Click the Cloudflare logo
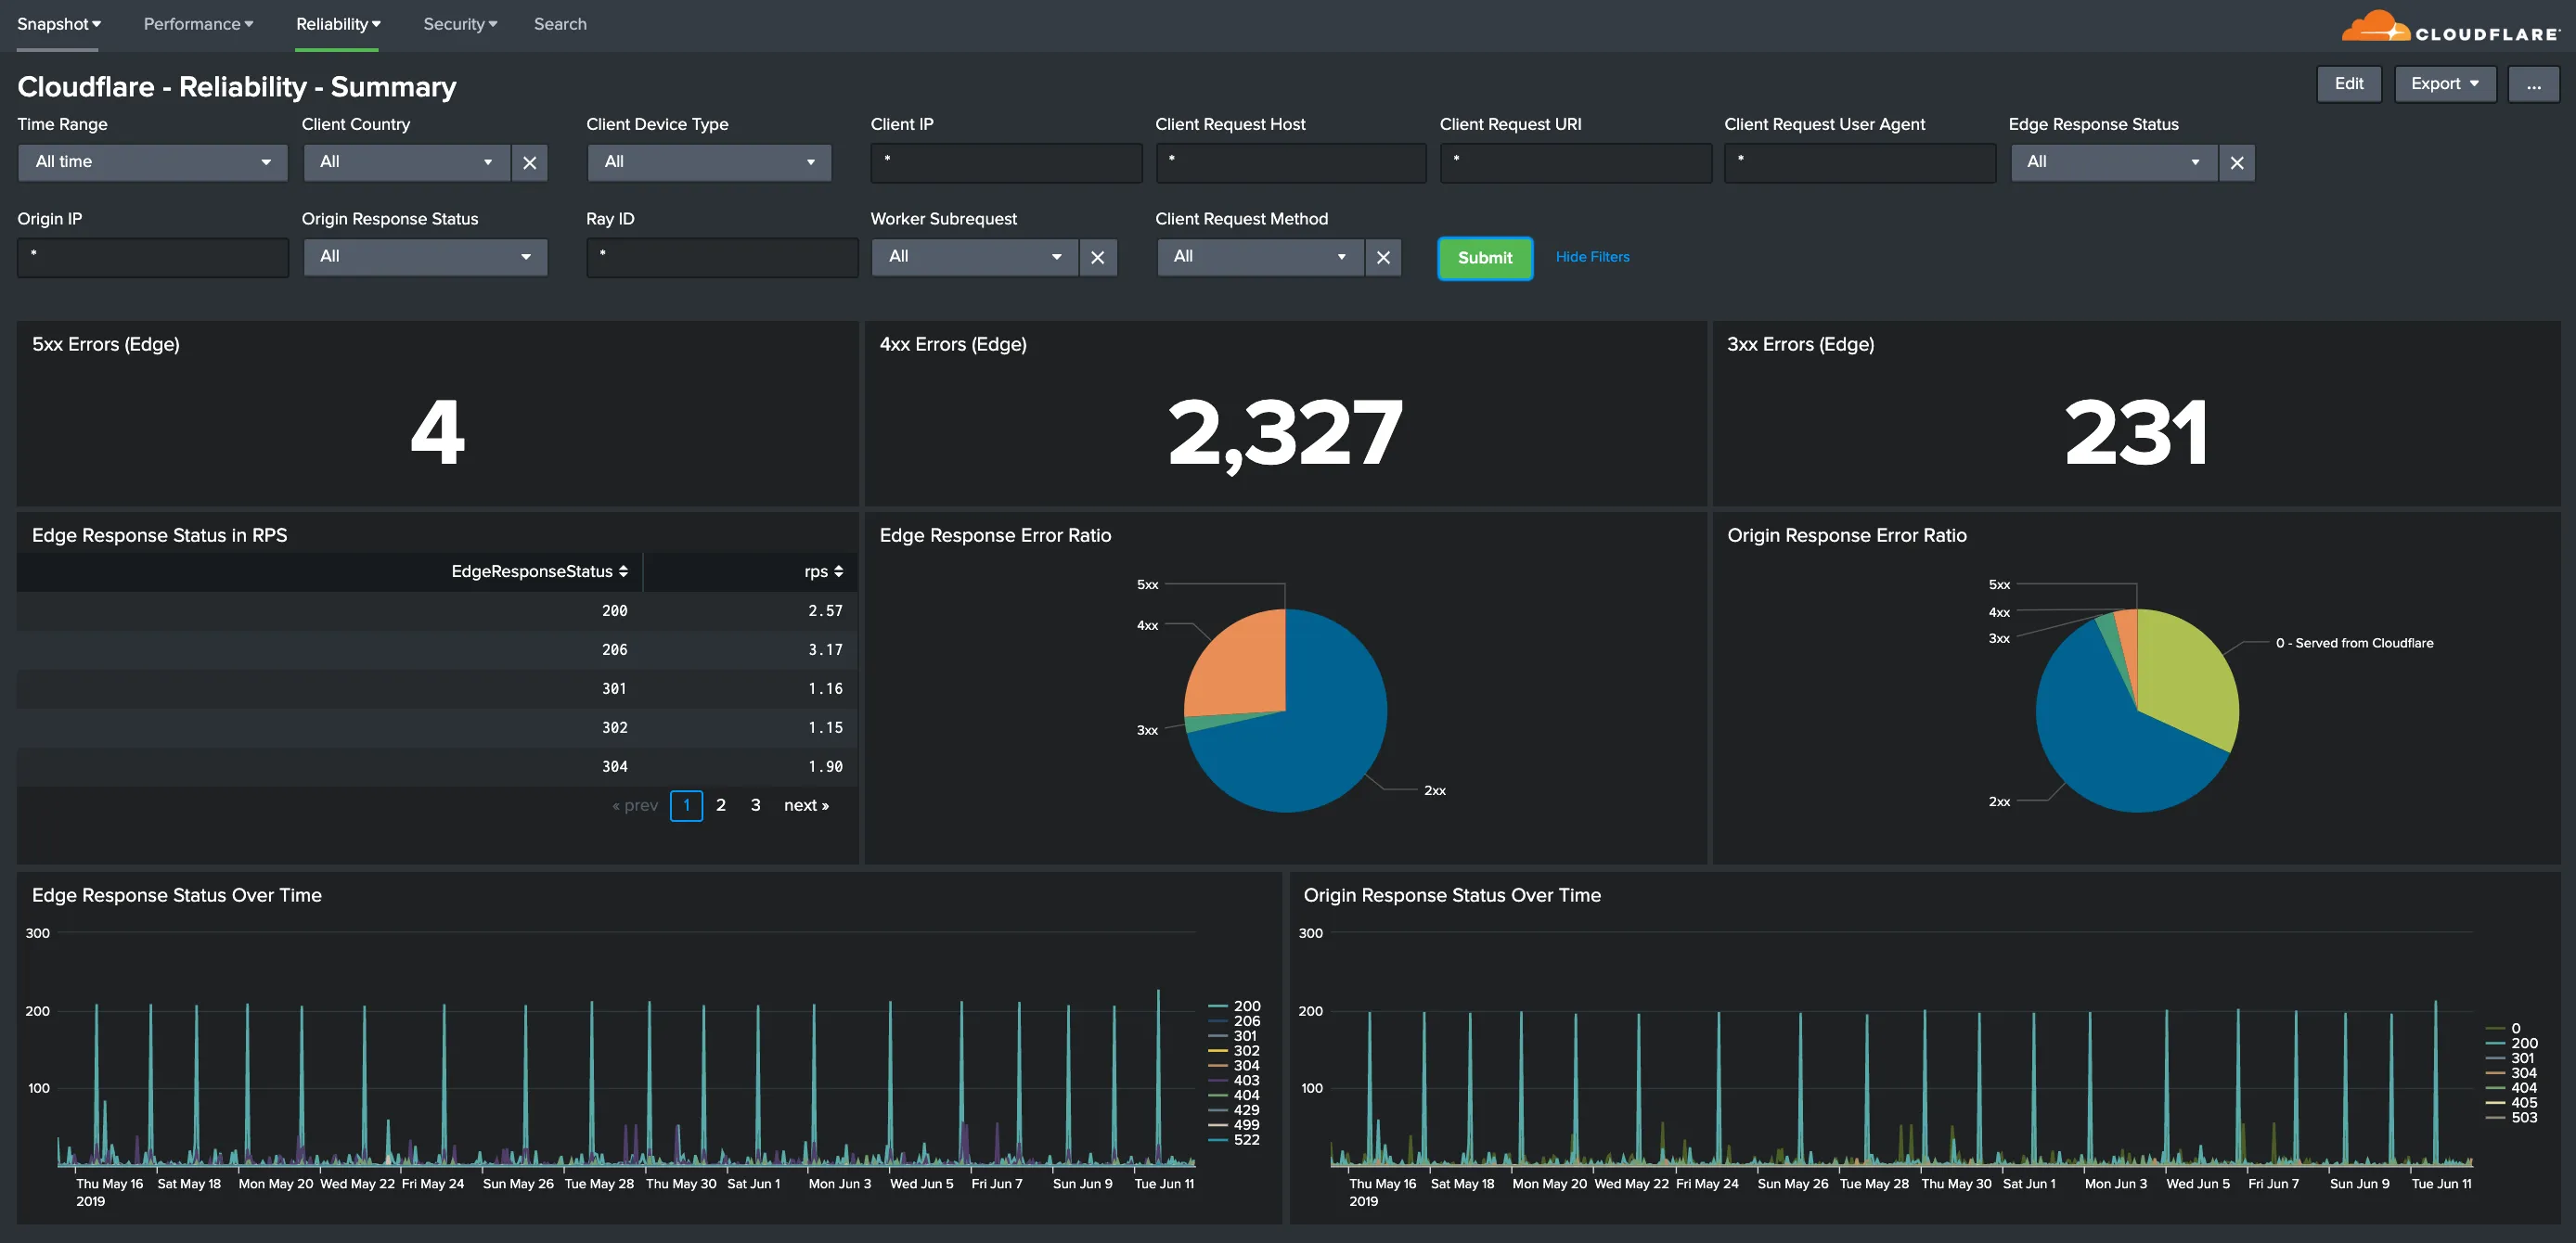 [x=2448, y=26]
